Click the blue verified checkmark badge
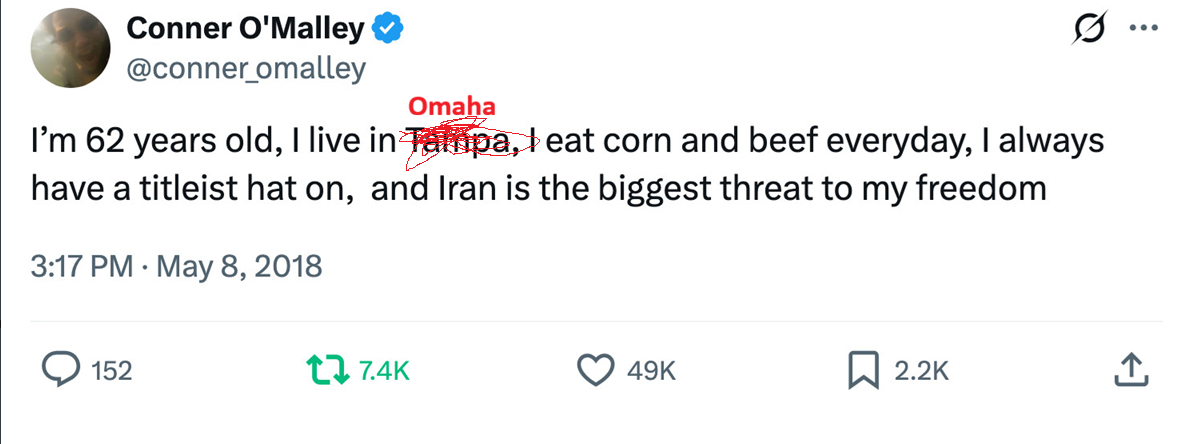Screen dimensions: 1191x444 click(388, 31)
